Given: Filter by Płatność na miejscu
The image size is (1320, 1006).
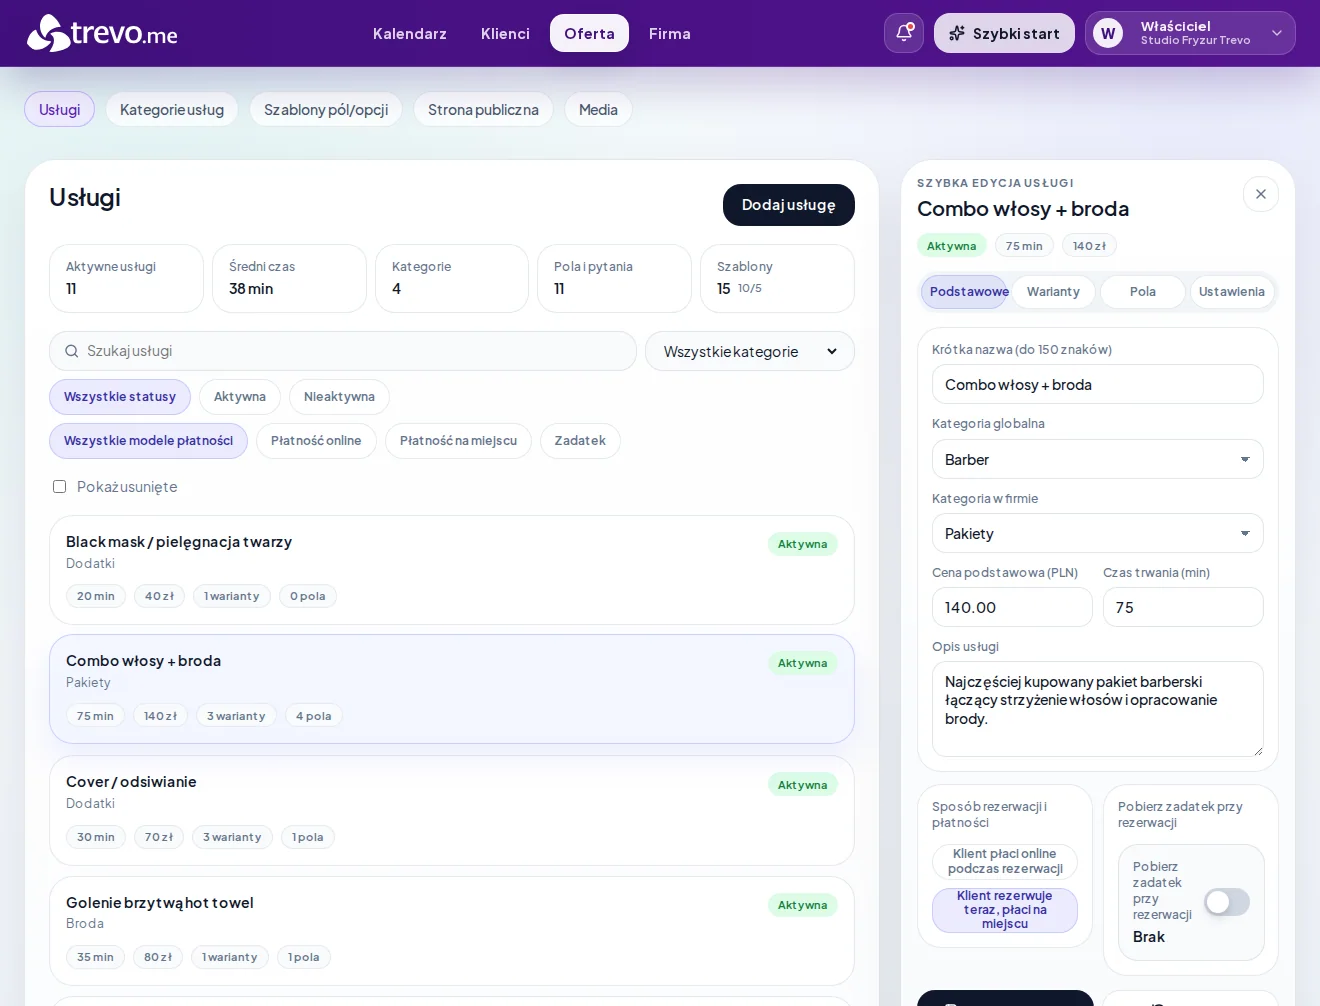Looking at the screenshot, I should coord(459,441).
